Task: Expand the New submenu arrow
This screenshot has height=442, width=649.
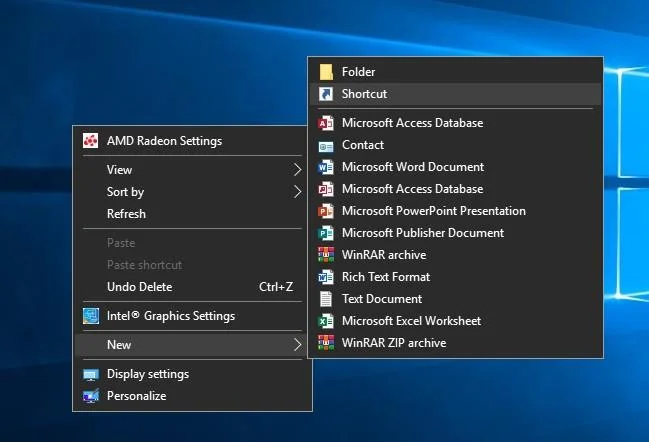Action: [x=297, y=345]
